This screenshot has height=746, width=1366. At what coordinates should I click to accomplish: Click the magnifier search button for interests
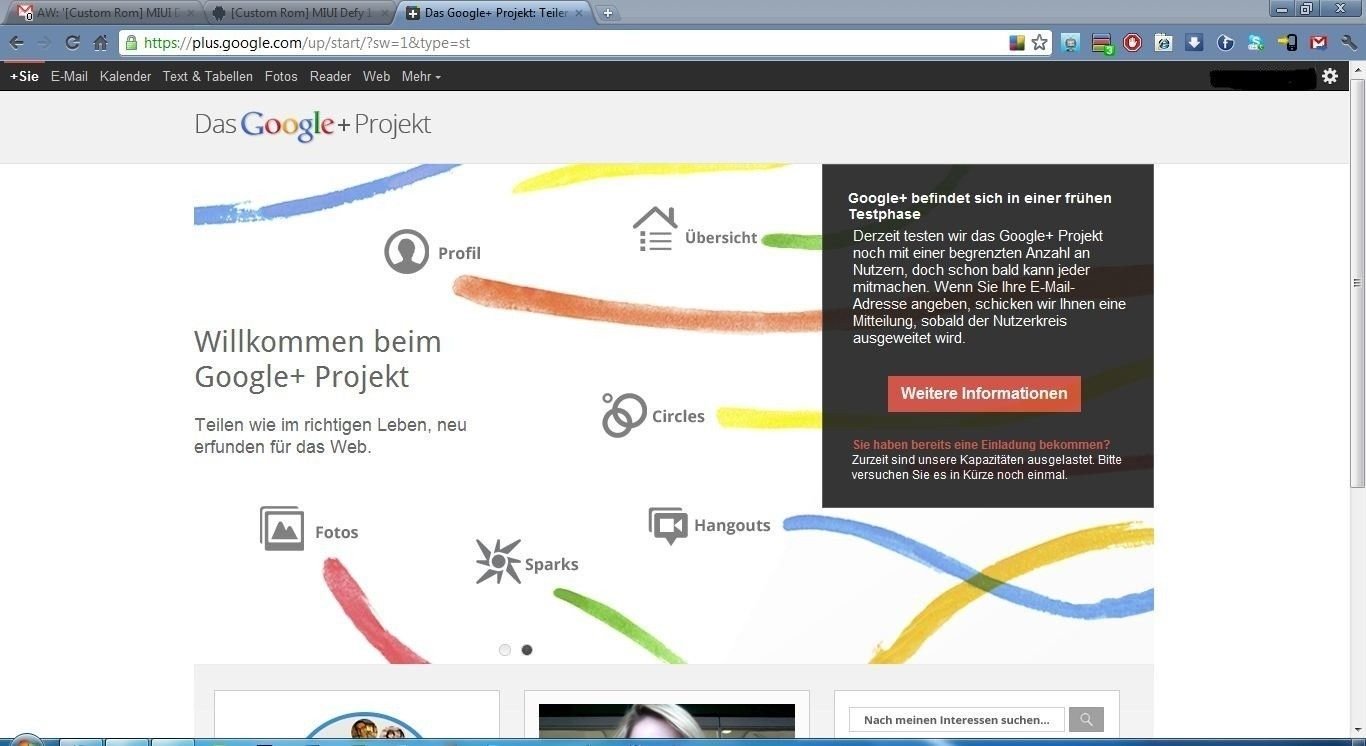1086,719
